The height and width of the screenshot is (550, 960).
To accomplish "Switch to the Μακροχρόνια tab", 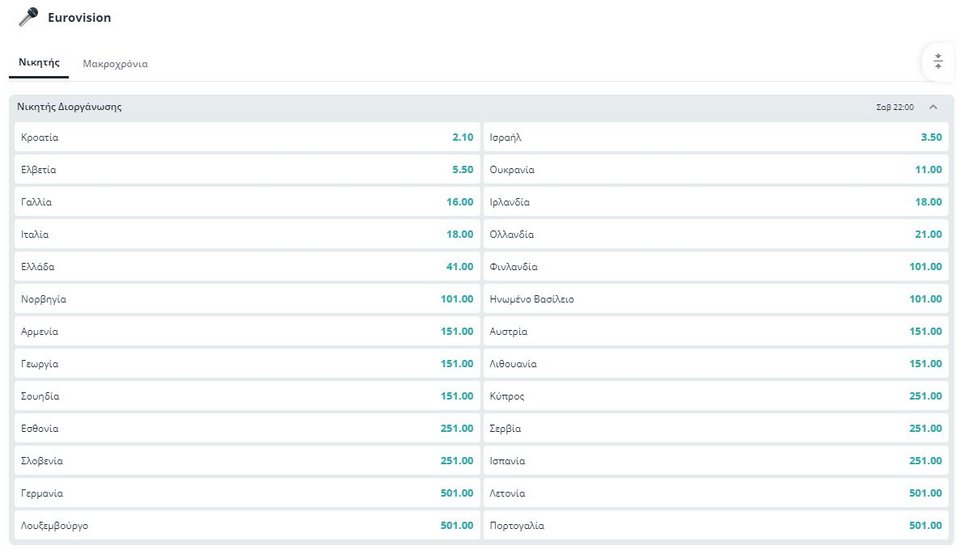I will click(x=115, y=64).
